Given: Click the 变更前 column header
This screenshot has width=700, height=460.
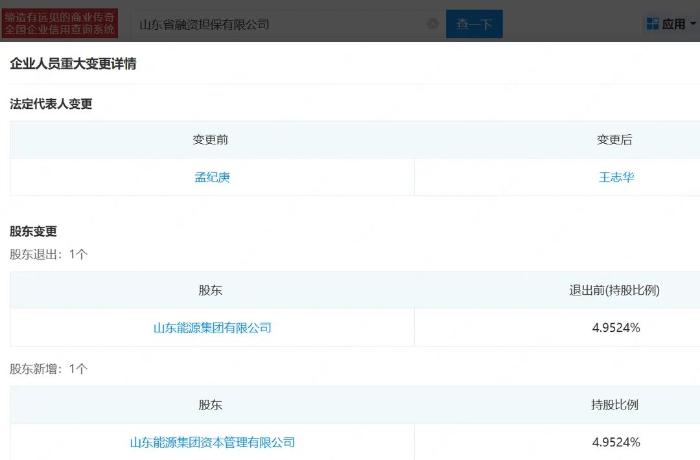Looking at the screenshot, I should [211, 140].
